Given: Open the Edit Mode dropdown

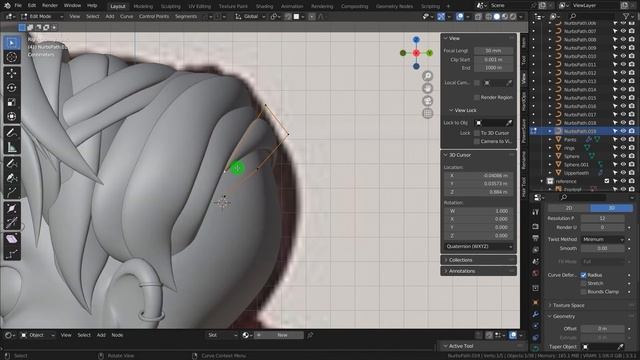Looking at the screenshot, I should tap(42, 16).
